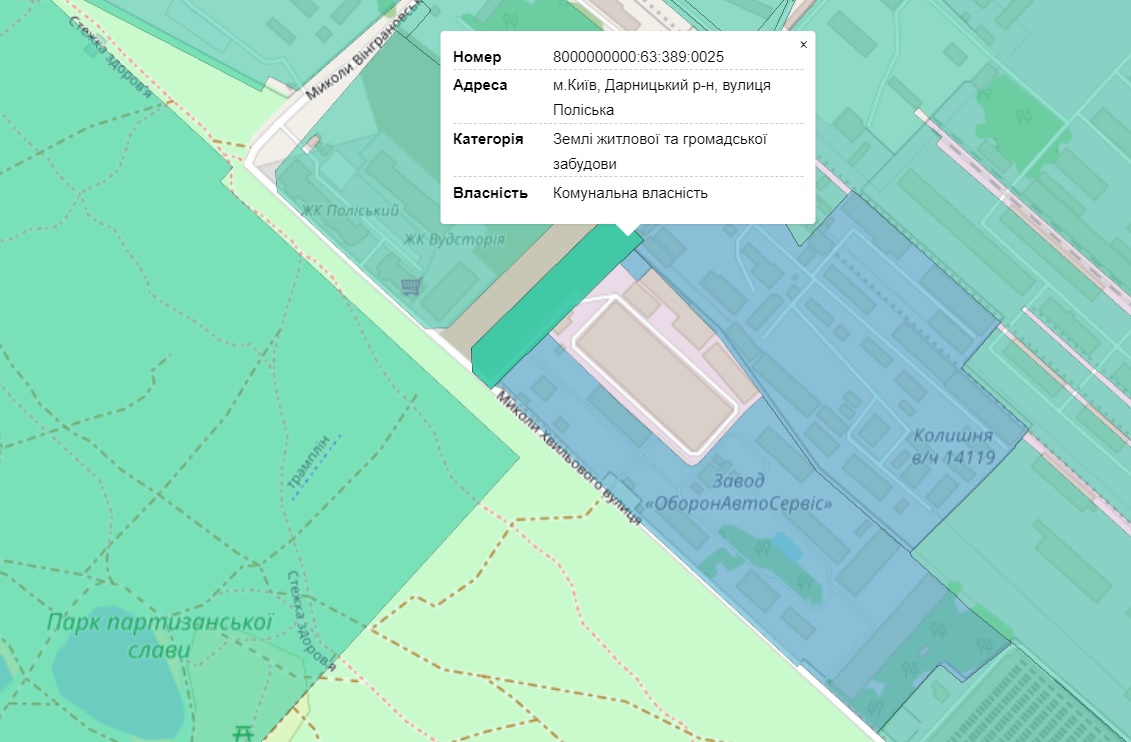Click the shopping cart icon near ЖК Вудсторія
Screen dimensions: 1131x742
(410, 288)
